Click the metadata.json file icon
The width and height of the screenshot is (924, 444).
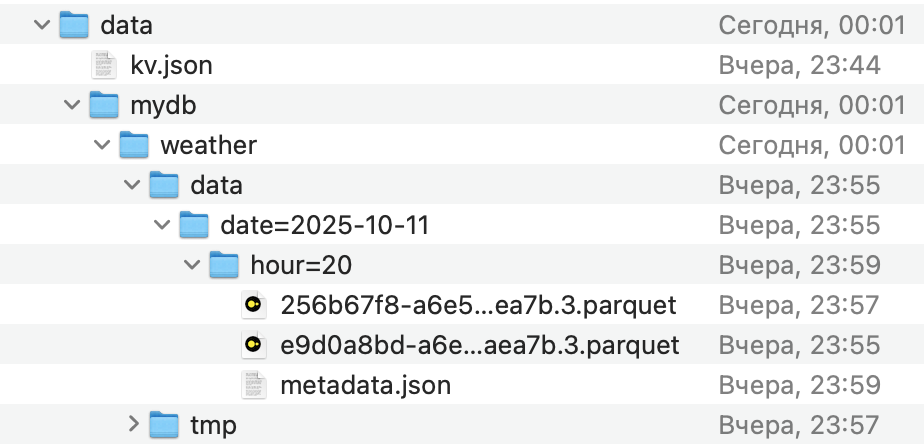[254, 385]
